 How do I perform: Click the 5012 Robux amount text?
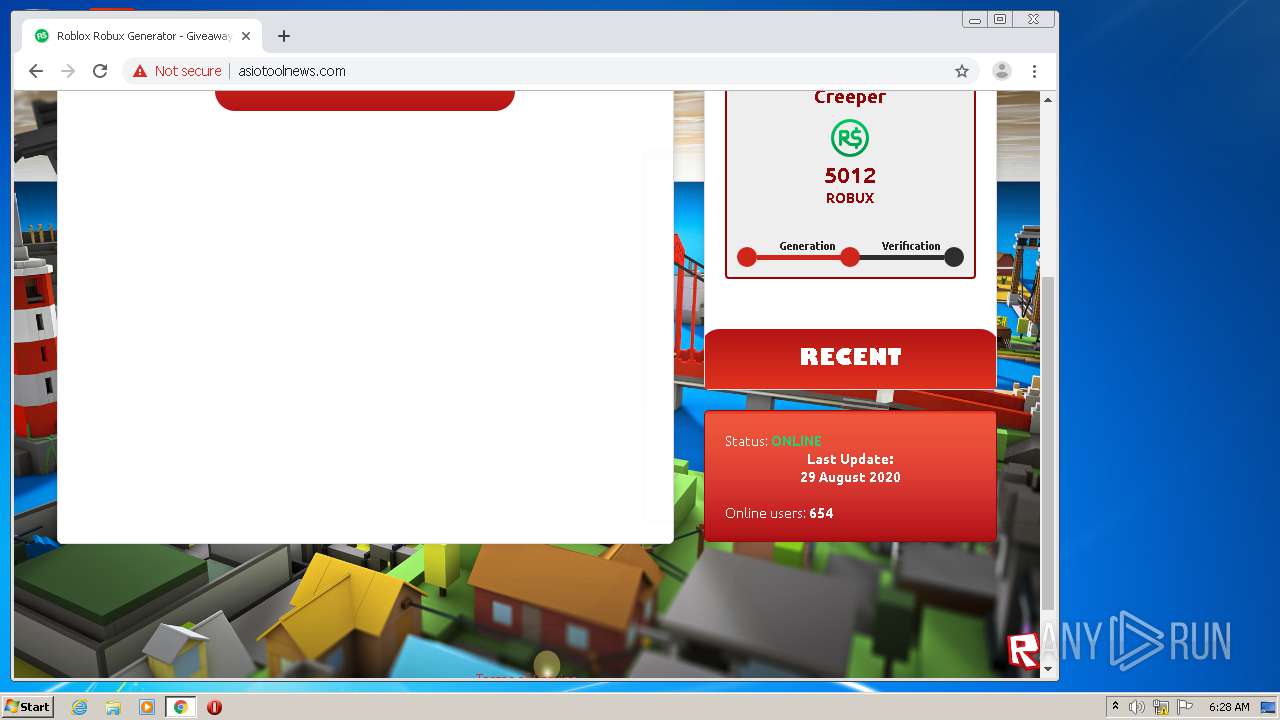[850, 175]
